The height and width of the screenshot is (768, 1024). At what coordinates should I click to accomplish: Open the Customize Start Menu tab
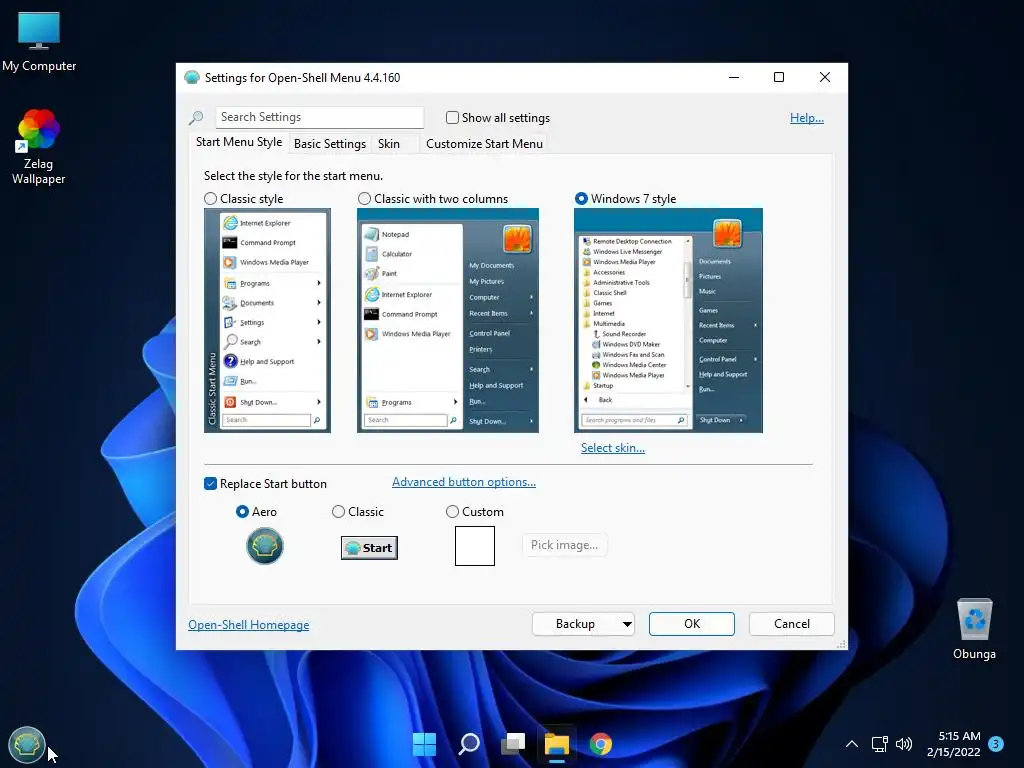click(x=484, y=144)
